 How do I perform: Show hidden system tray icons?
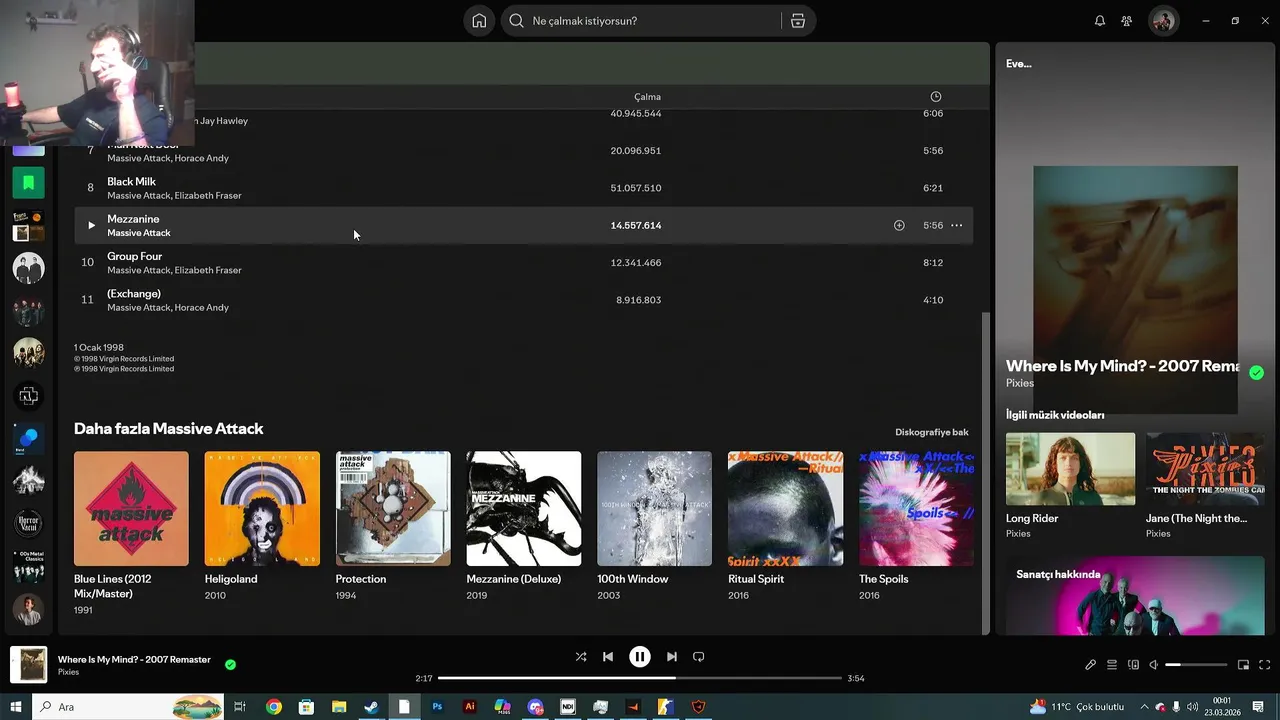tap(1144, 707)
